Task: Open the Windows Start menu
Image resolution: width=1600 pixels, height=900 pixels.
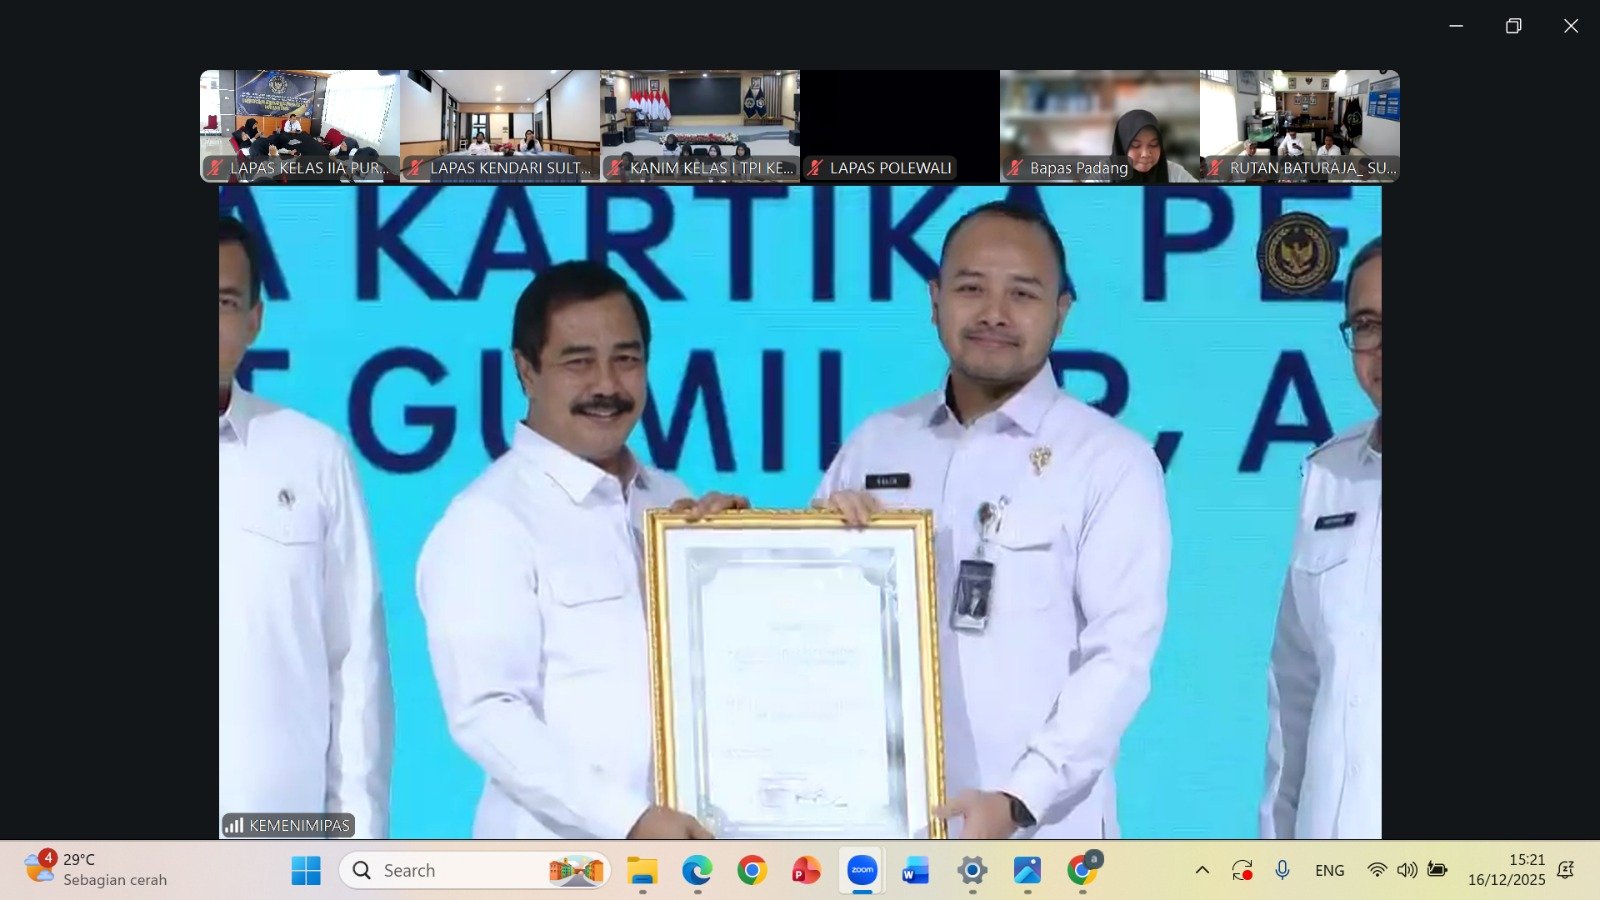Action: coord(306,870)
